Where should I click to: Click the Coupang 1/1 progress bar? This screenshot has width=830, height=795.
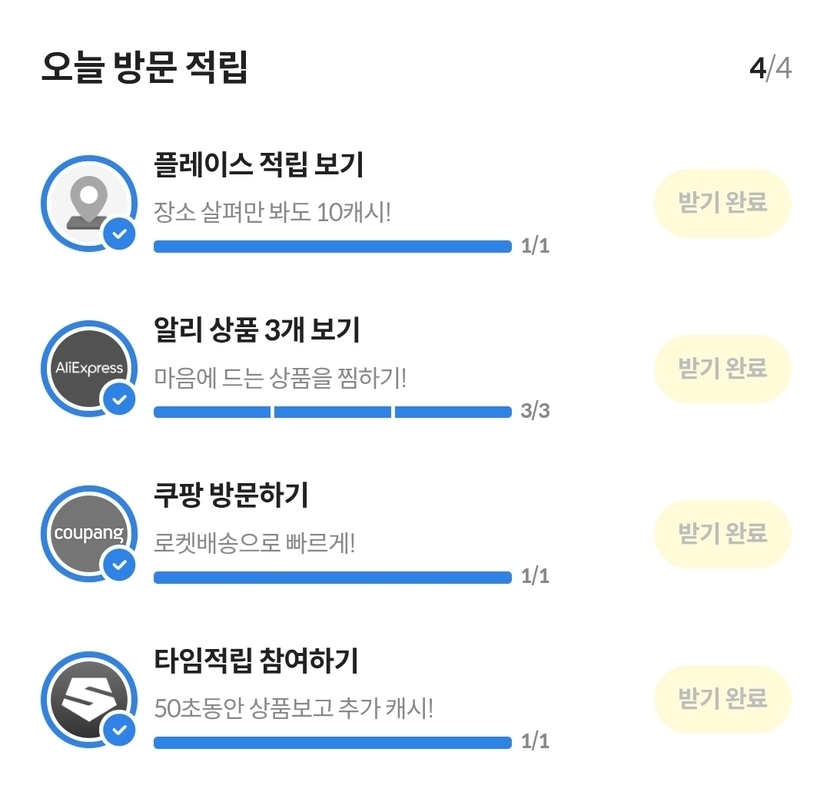click(x=332, y=577)
